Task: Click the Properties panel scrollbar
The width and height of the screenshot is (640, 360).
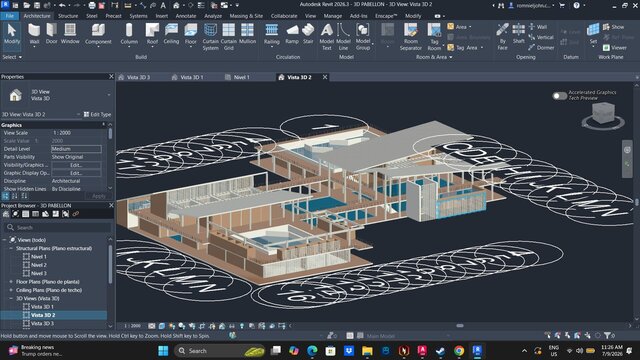Action: tap(110, 134)
